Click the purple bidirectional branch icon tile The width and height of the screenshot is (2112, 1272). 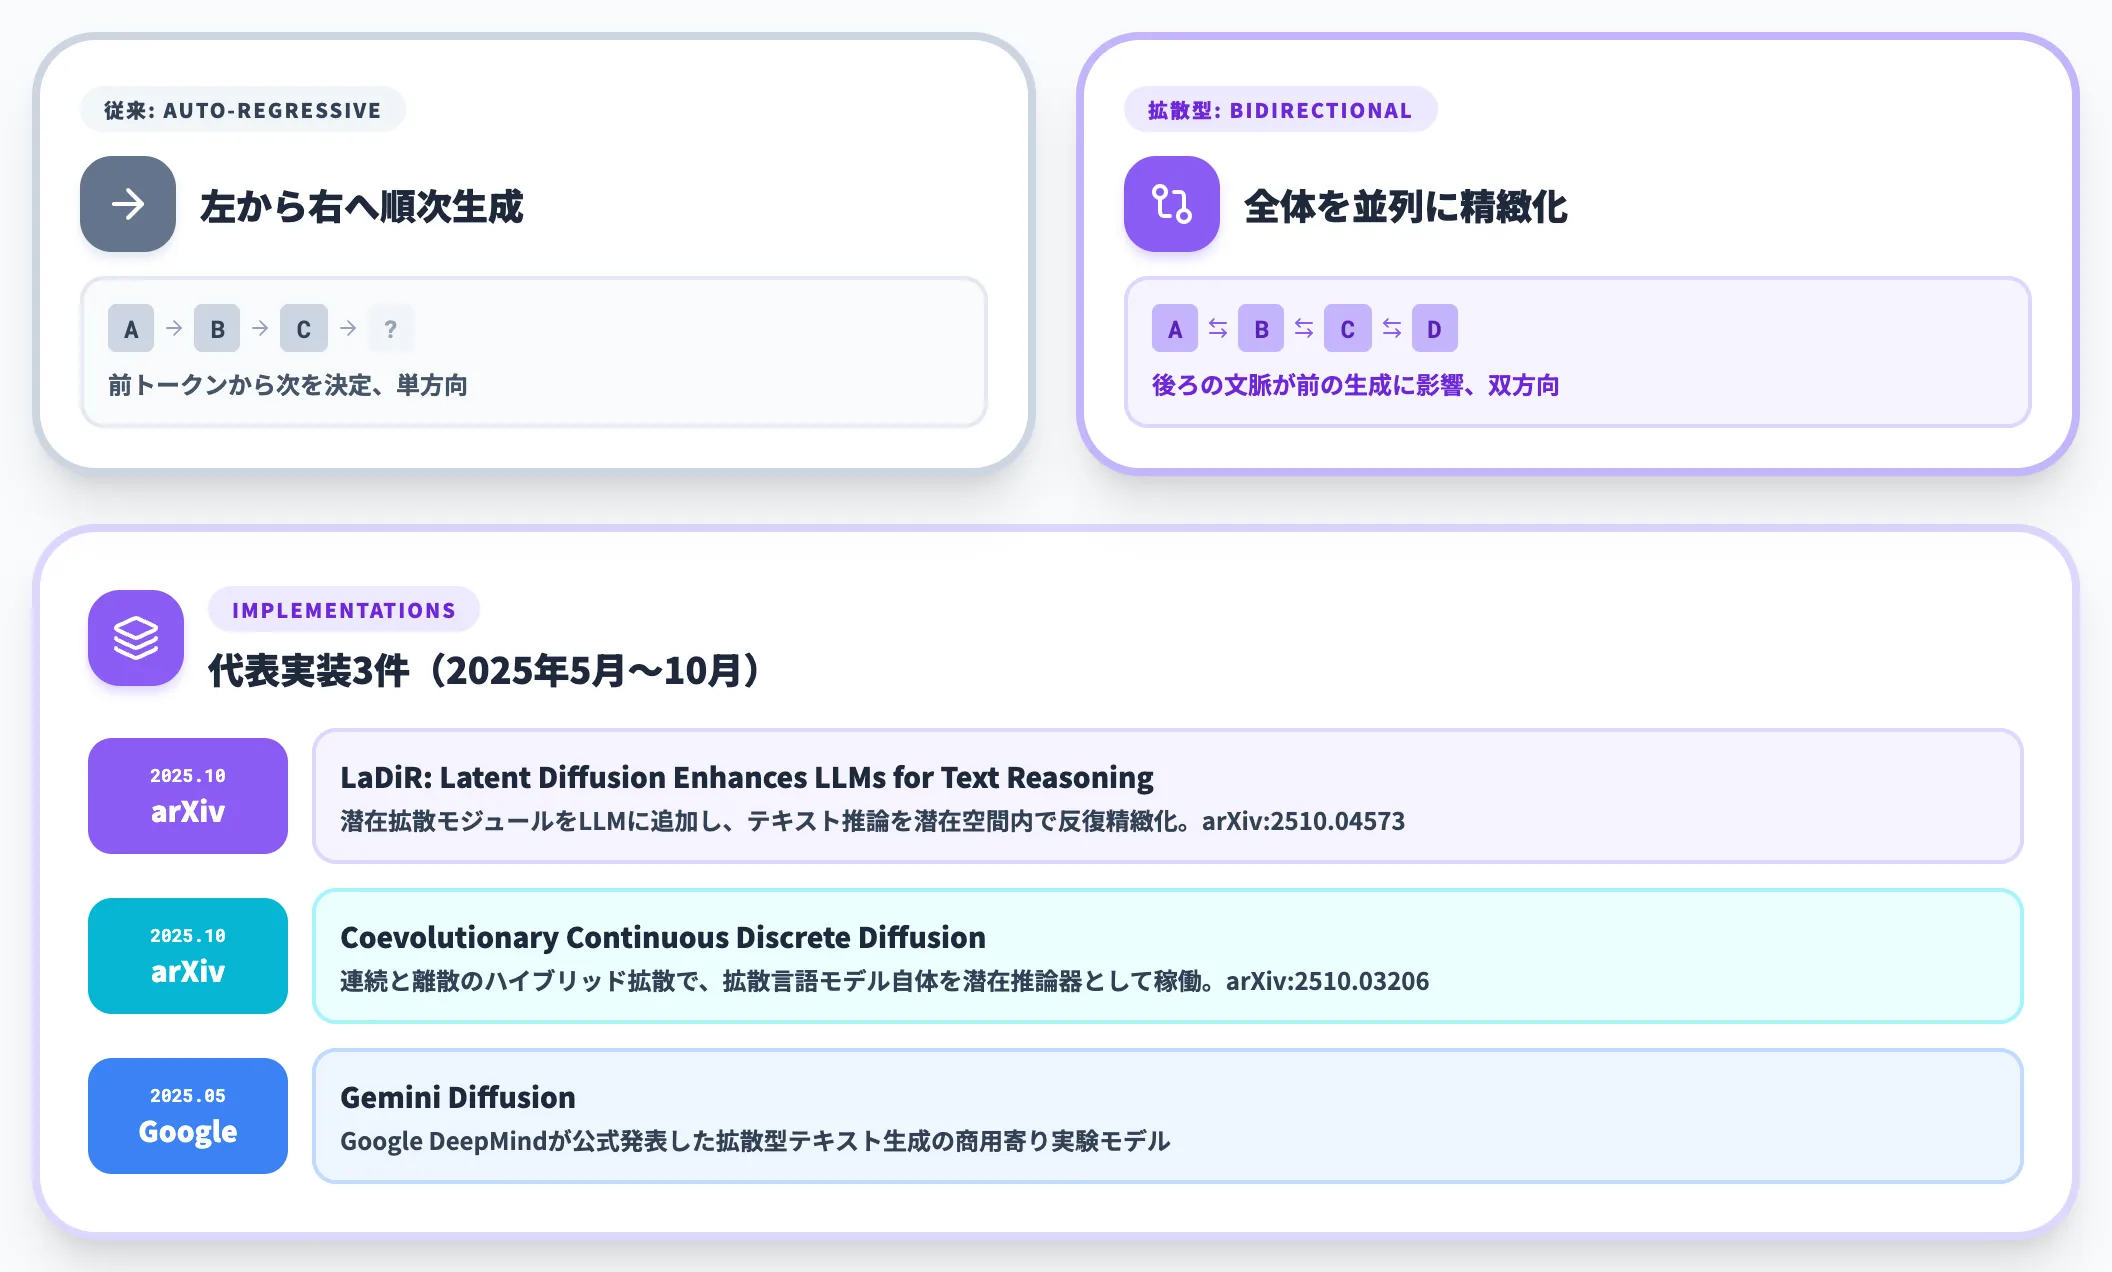1172,204
